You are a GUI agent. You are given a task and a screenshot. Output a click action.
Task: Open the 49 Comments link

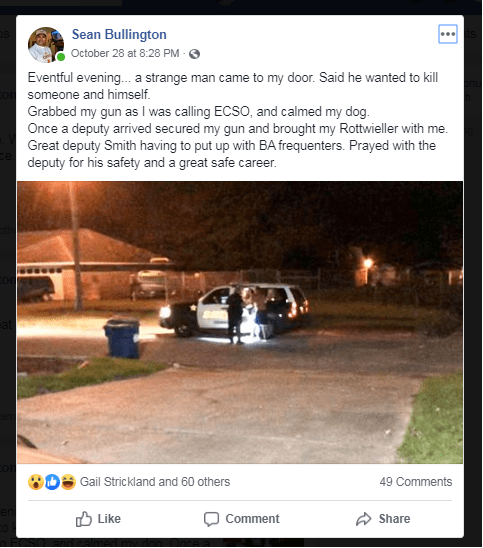click(x=416, y=482)
